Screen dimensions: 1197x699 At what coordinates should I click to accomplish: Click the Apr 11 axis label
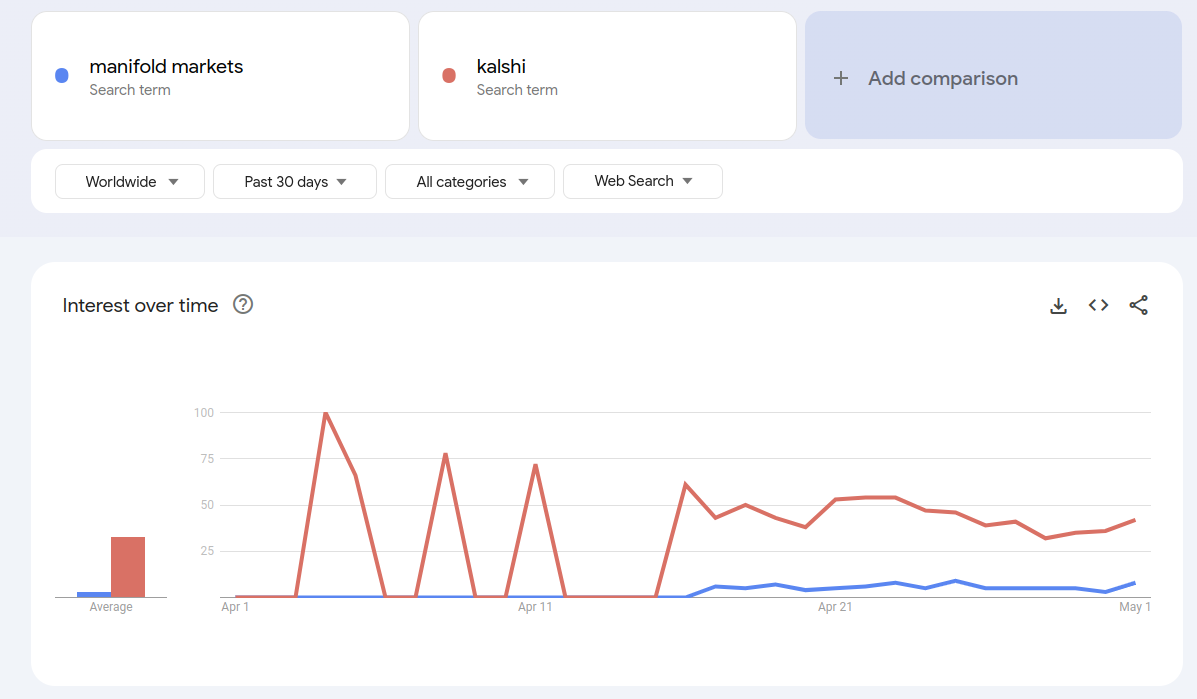tap(534, 607)
